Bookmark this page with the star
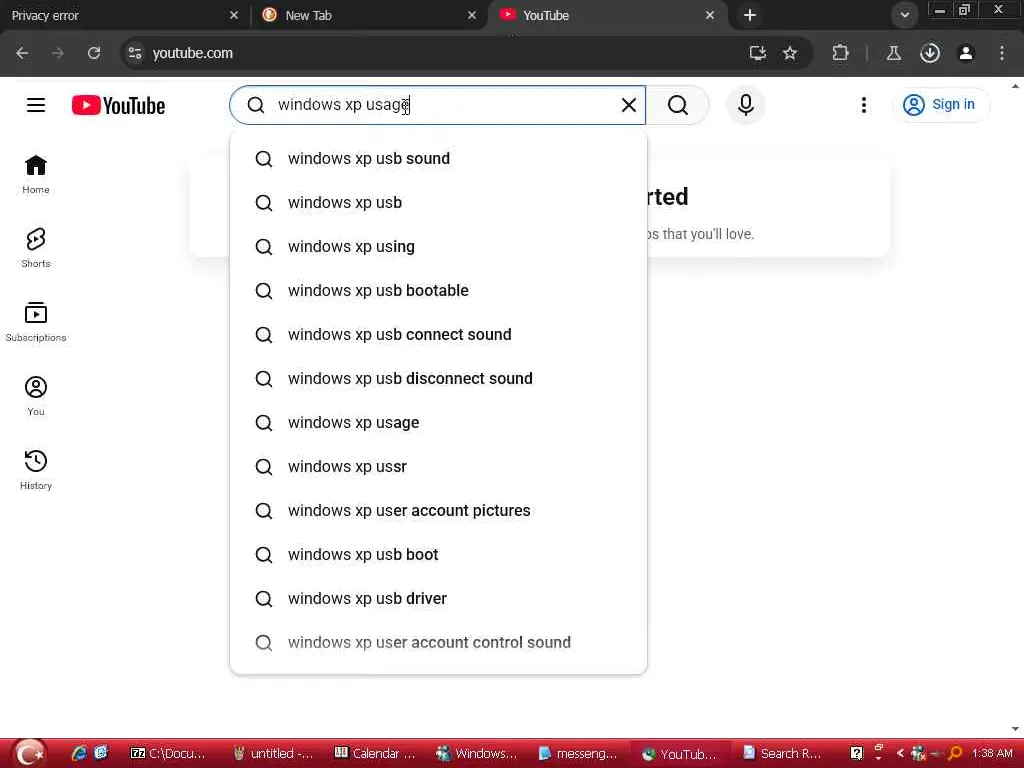 pos(790,53)
